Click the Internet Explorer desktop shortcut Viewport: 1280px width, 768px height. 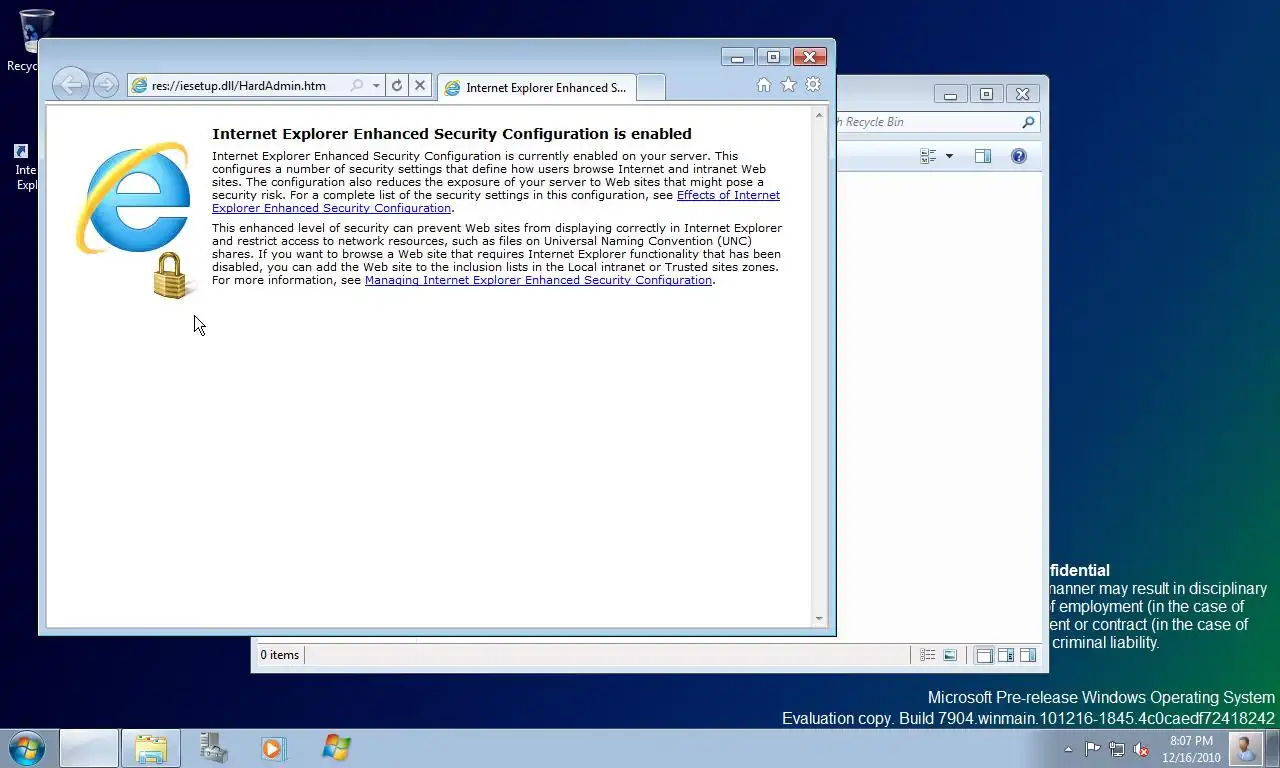tap(22, 167)
